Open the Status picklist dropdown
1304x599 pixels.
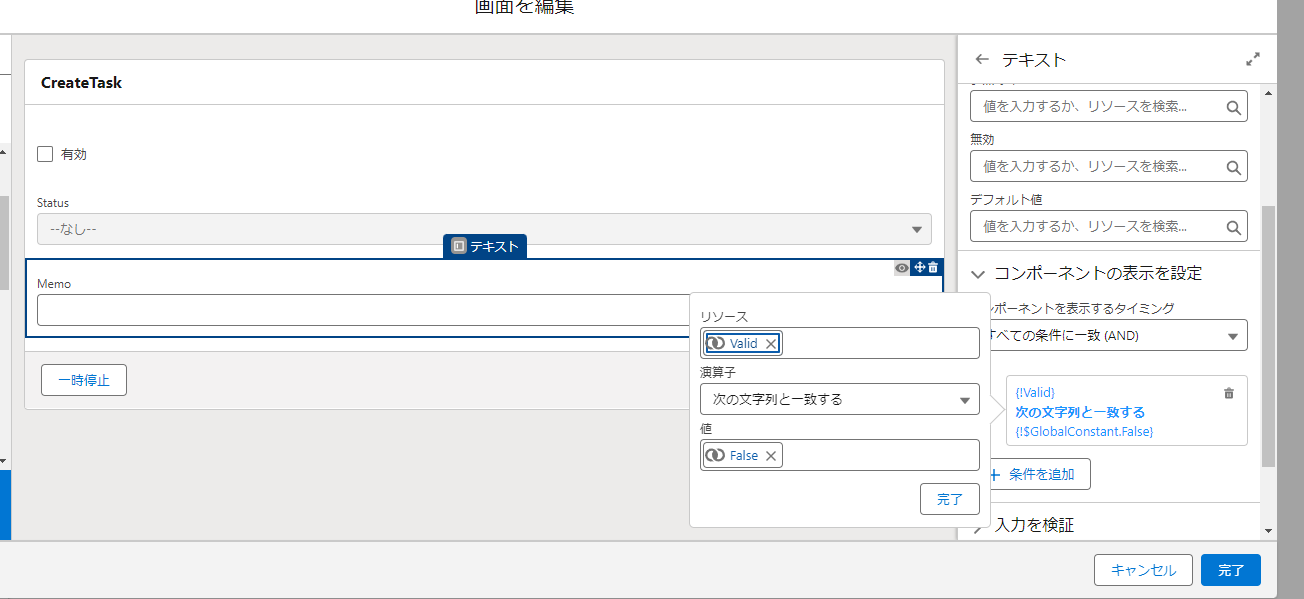tap(484, 229)
